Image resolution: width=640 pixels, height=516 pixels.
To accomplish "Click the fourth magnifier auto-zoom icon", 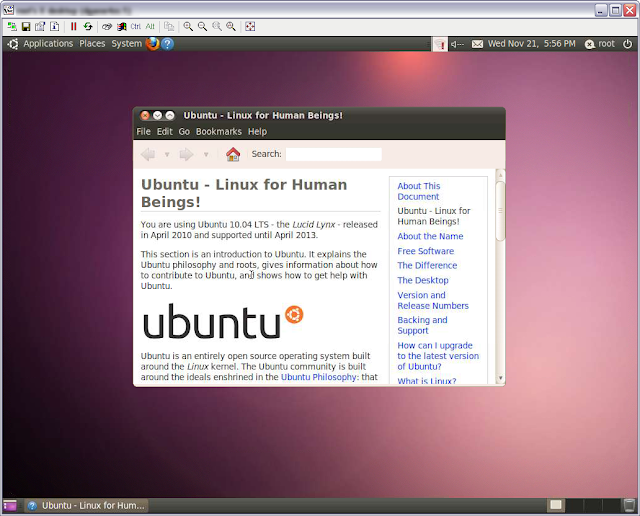I will tap(231, 27).
